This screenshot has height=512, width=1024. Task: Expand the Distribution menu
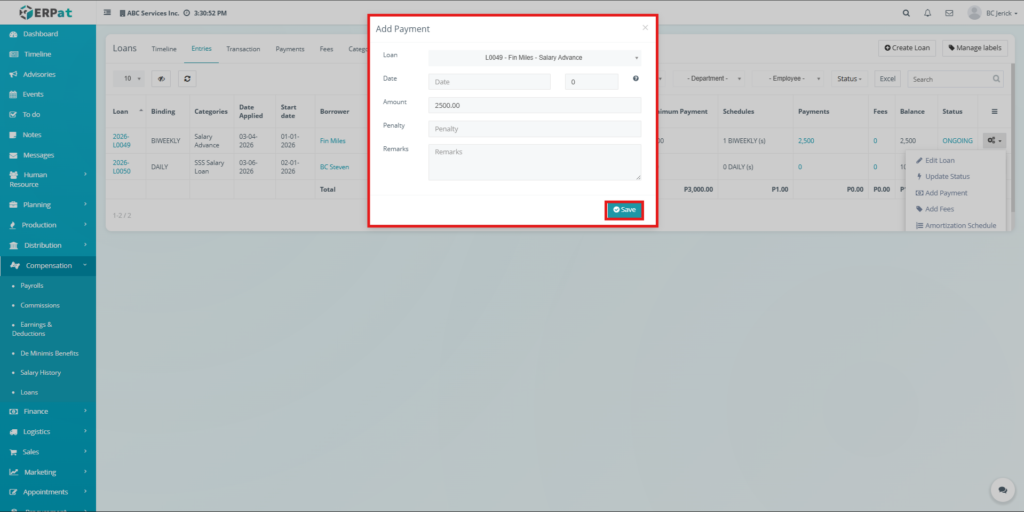pyautogui.click(x=48, y=245)
